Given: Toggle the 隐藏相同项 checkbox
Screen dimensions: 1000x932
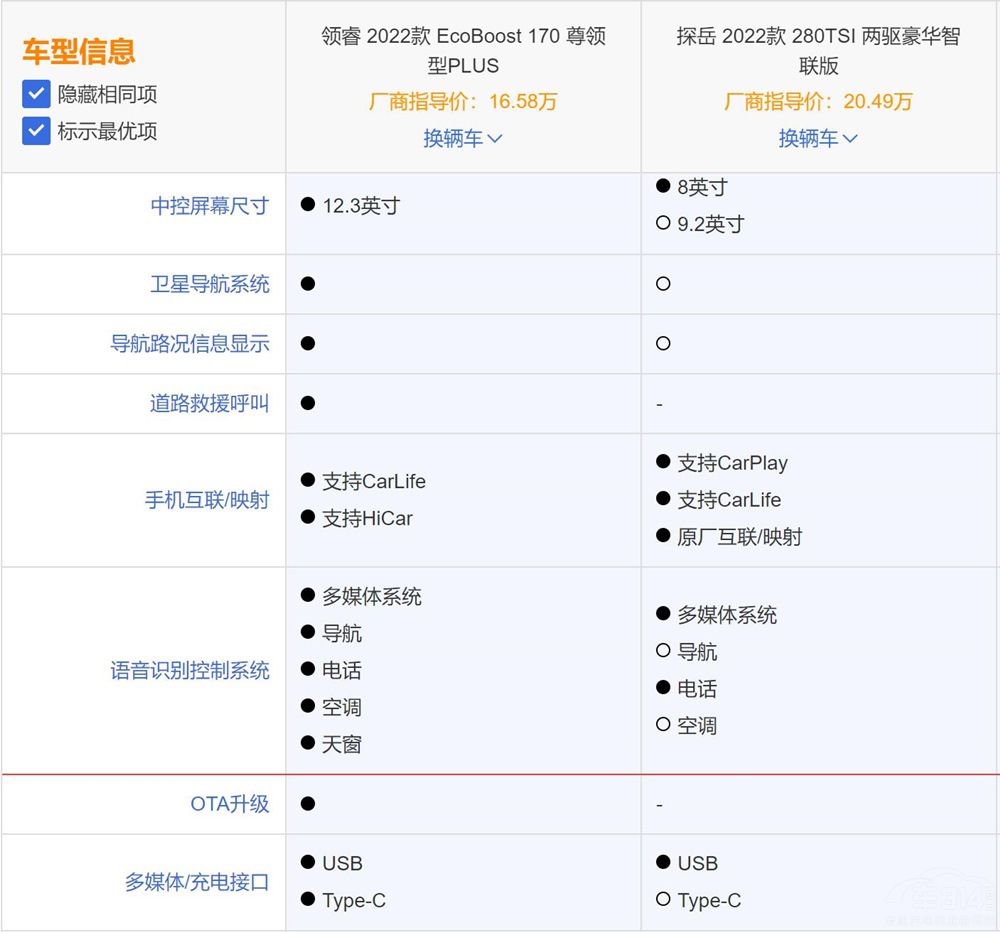Looking at the screenshot, I should click(36, 94).
